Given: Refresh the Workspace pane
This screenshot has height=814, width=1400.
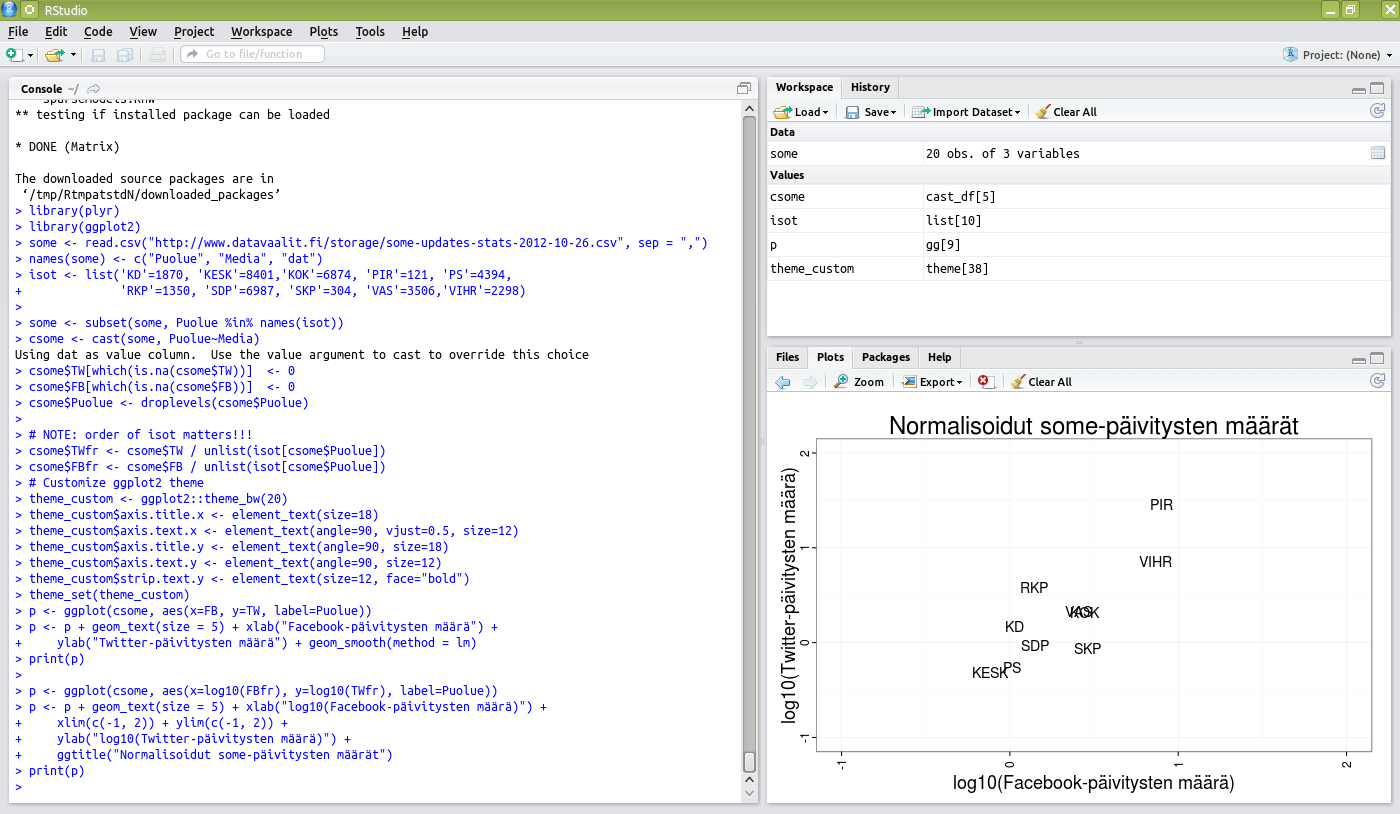Looking at the screenshot, I should tap(1378, 111).
